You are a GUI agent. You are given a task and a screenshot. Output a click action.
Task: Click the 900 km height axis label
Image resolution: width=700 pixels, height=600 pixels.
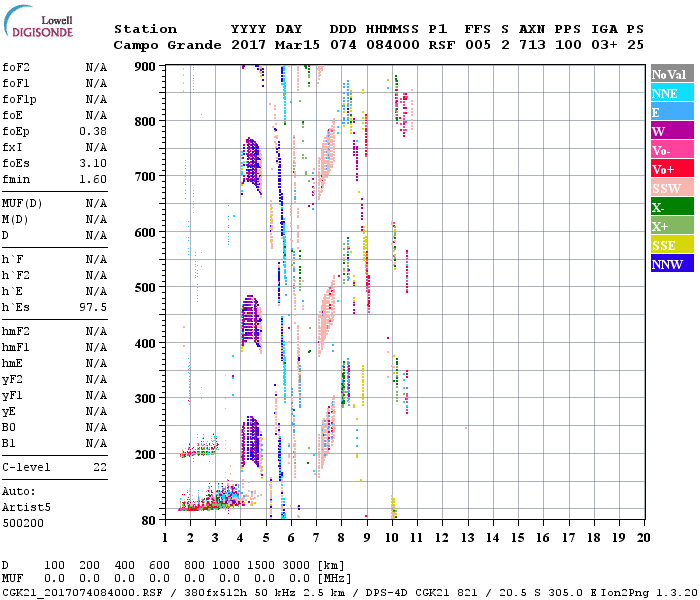coord(146,67)
